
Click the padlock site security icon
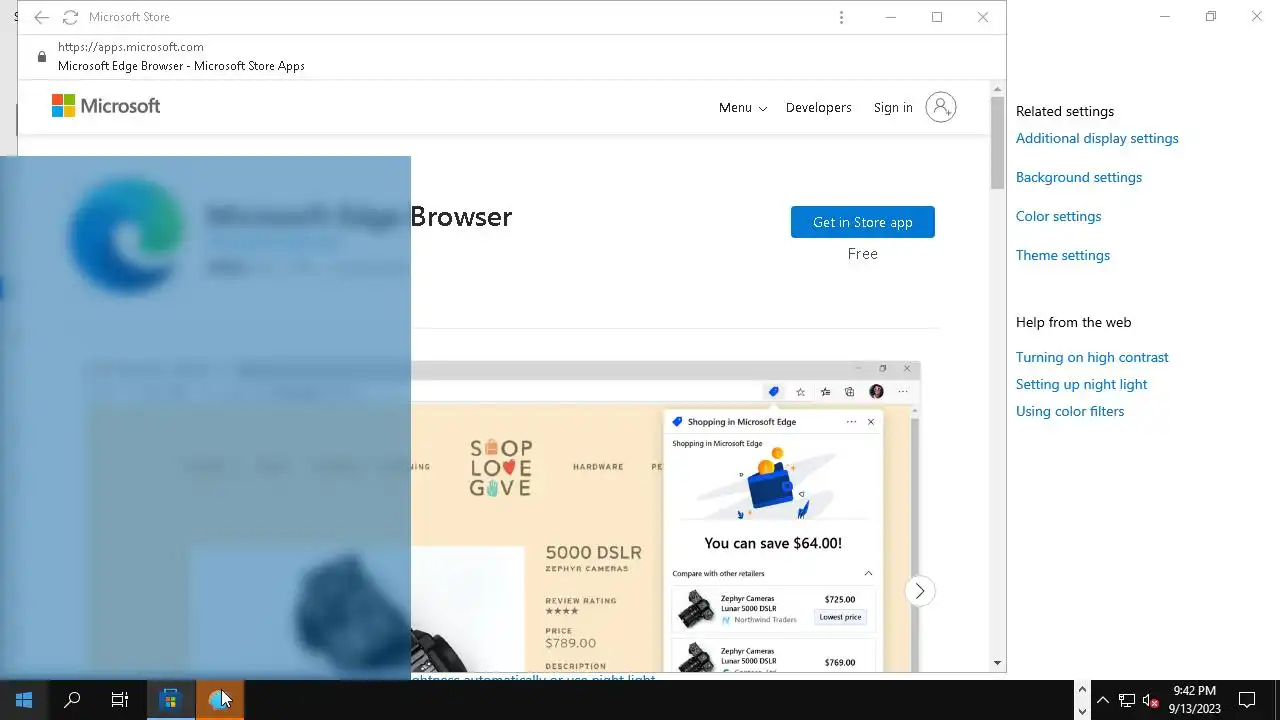click(x=41, y=56)
